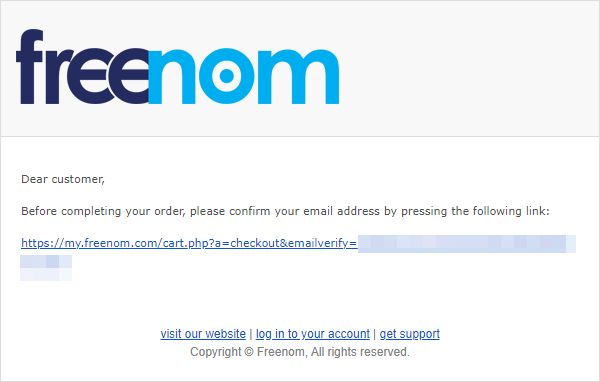Click the copyright symbol in the footer
The height and width of the screenshot is (382, 600).
249,352
